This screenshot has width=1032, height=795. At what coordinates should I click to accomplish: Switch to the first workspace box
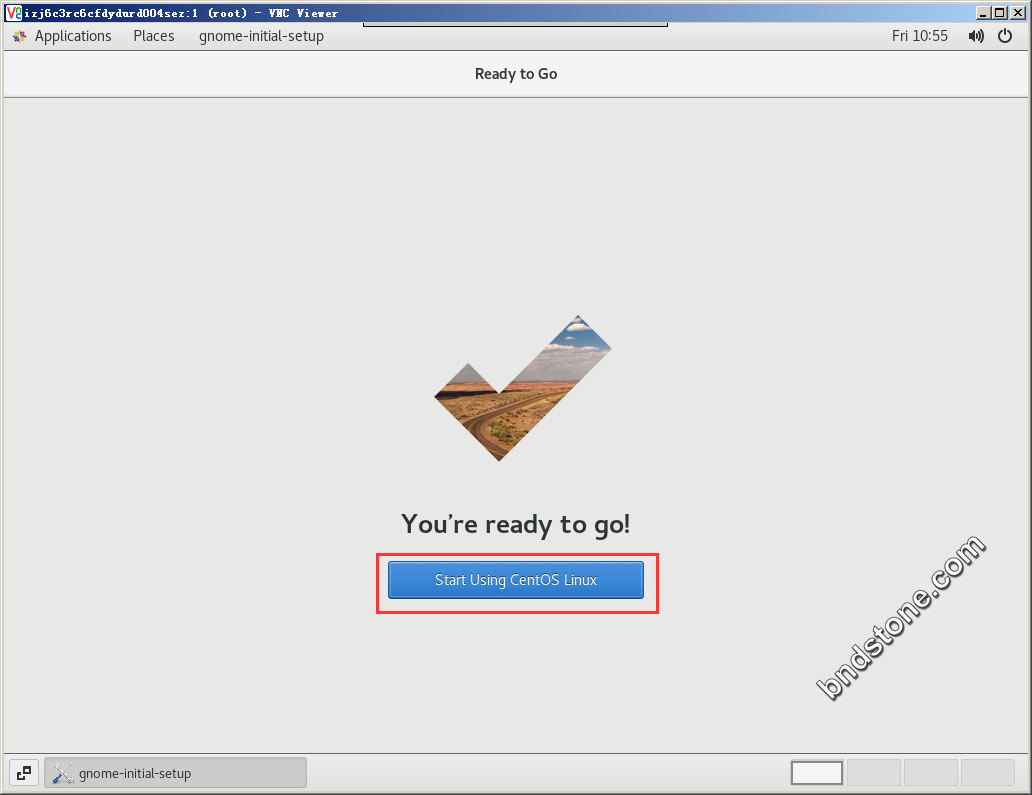click(817, 773)
